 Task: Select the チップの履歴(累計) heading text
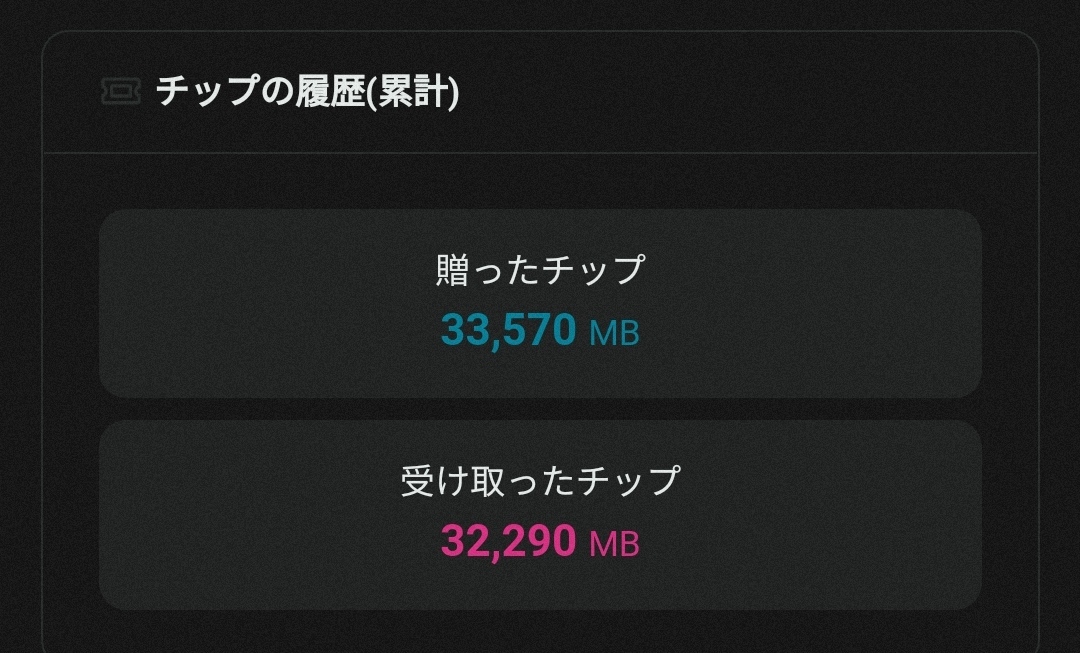307,92
